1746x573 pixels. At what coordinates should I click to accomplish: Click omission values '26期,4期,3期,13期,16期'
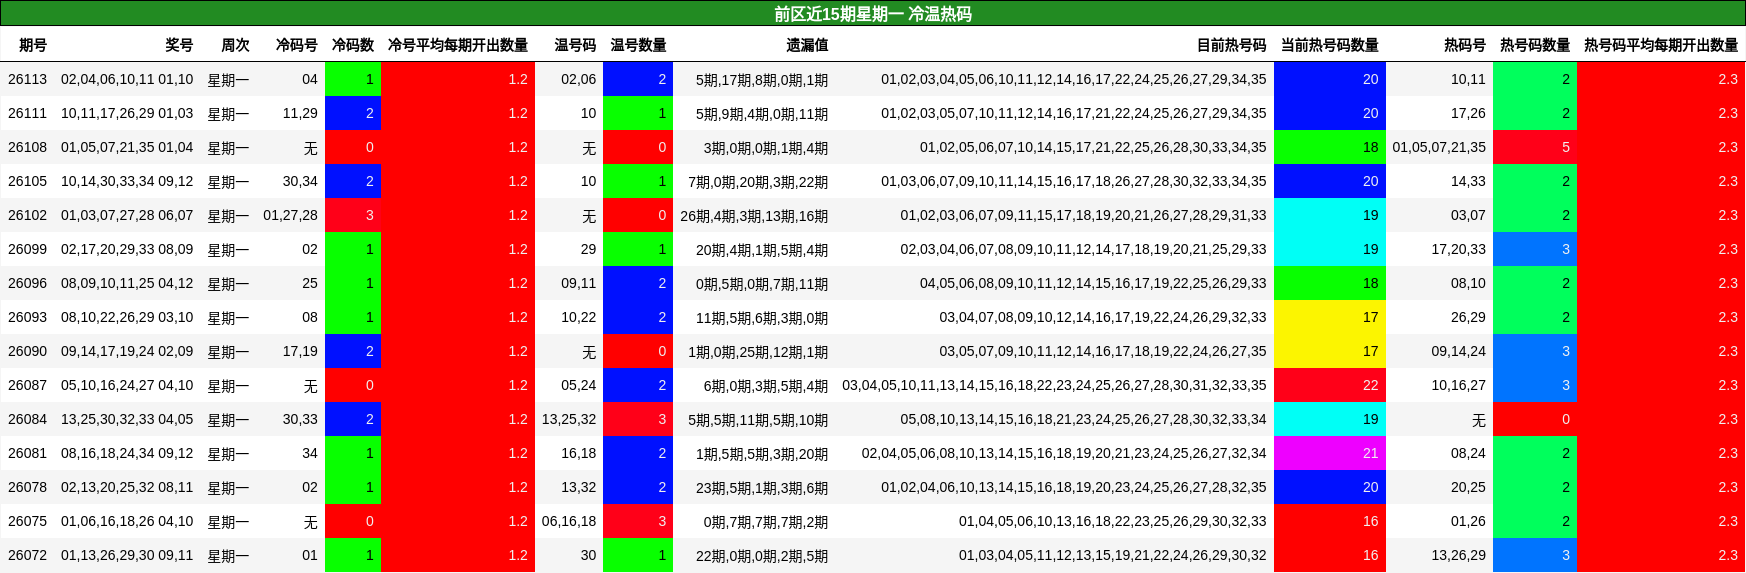(x=754, y=216)
